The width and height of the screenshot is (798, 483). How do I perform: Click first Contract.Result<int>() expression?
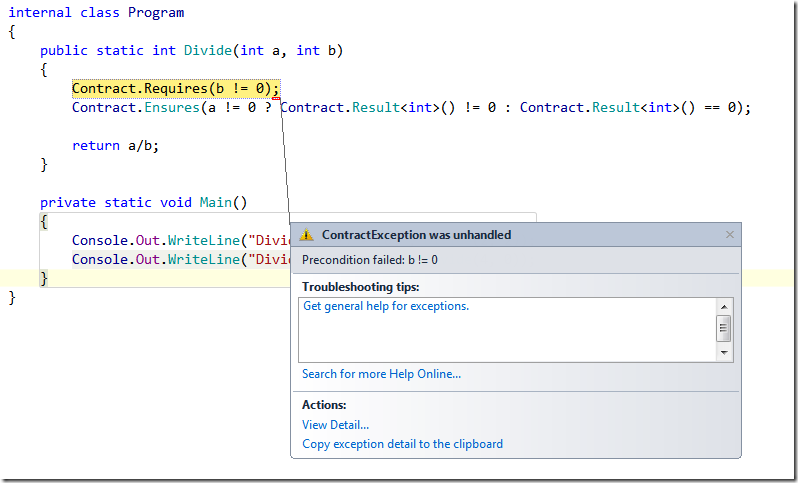[x=367, y=108]
